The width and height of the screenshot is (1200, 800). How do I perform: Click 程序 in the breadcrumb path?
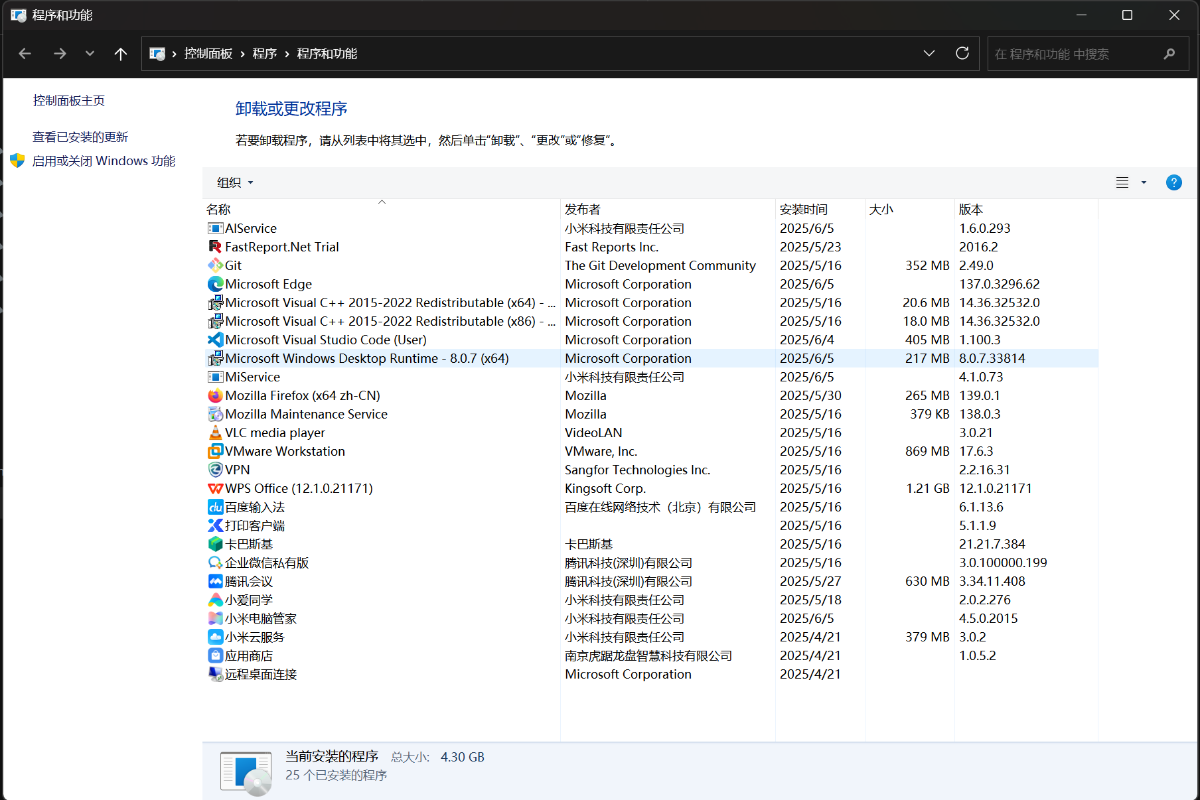click(x=264, y=54)
